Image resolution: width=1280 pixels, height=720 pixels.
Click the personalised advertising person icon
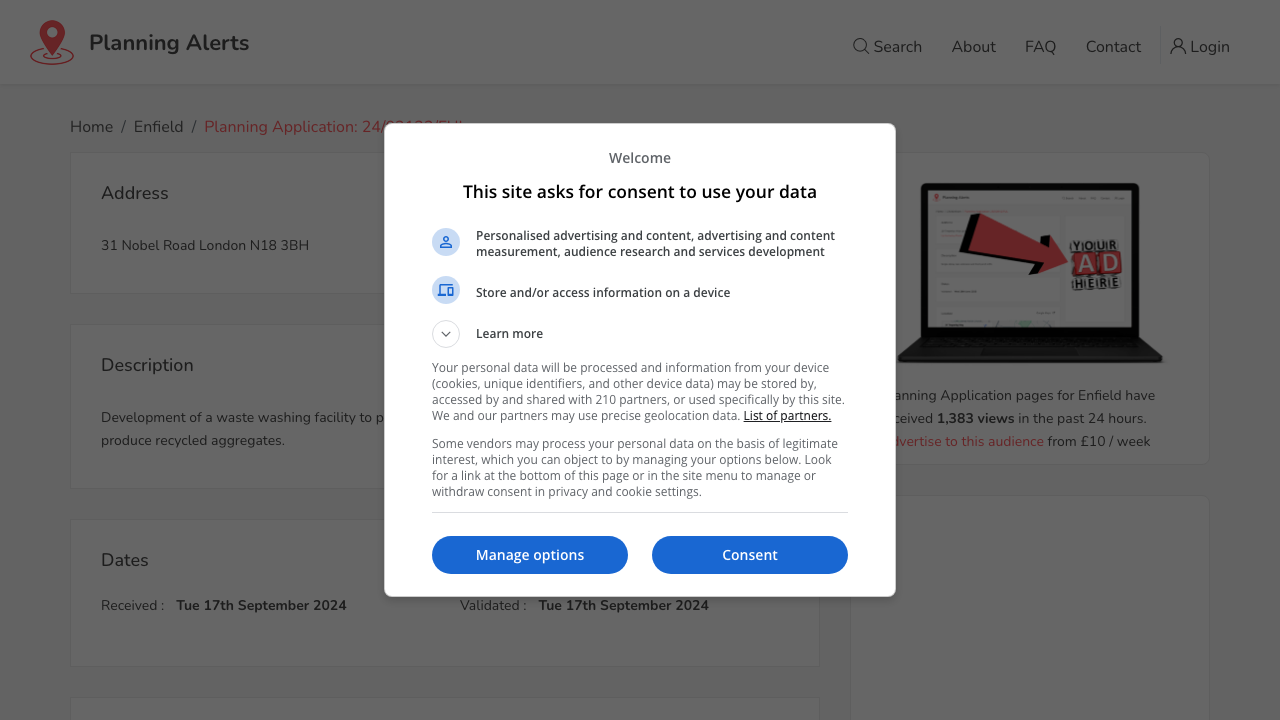(446, 242)
